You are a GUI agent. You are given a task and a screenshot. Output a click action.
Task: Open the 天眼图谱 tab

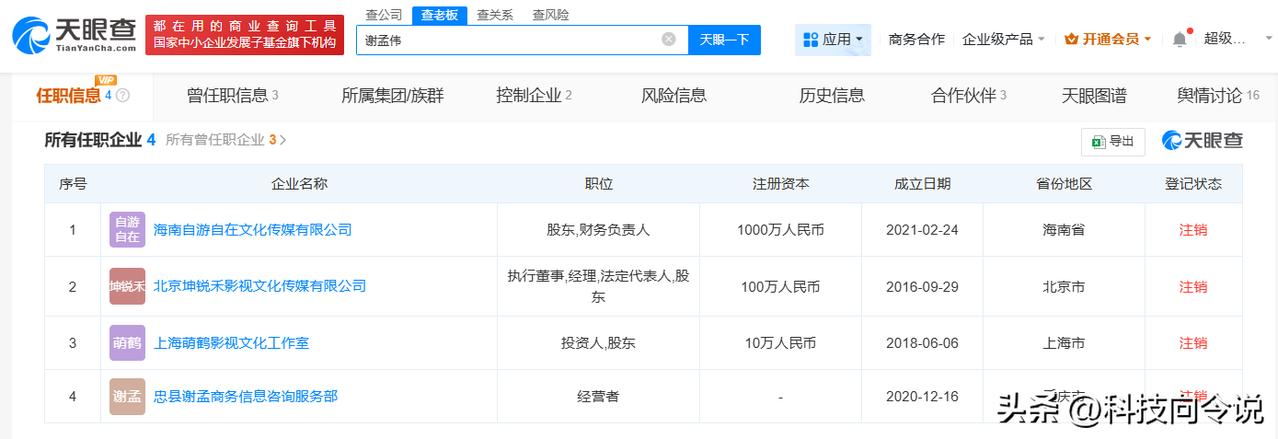[1094, 95]
